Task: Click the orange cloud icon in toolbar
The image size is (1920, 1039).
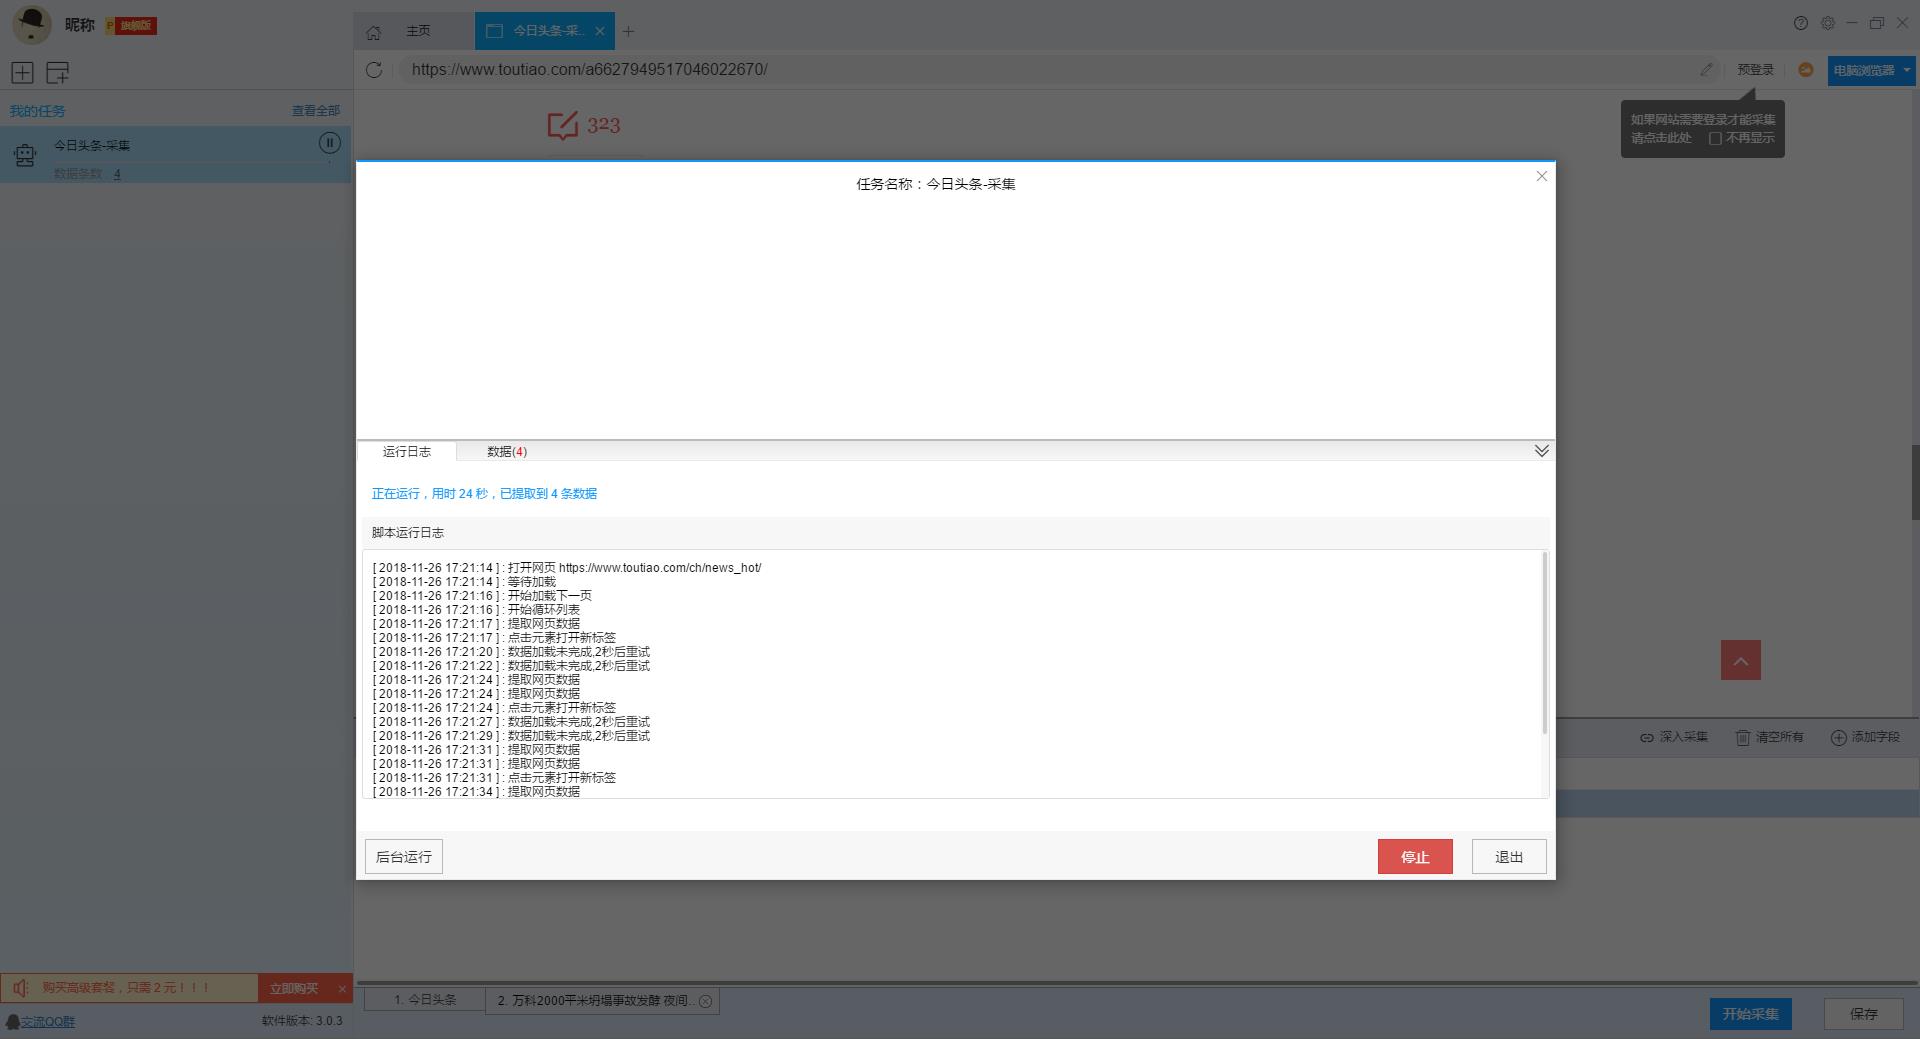Action: (x=1806, y=69)
